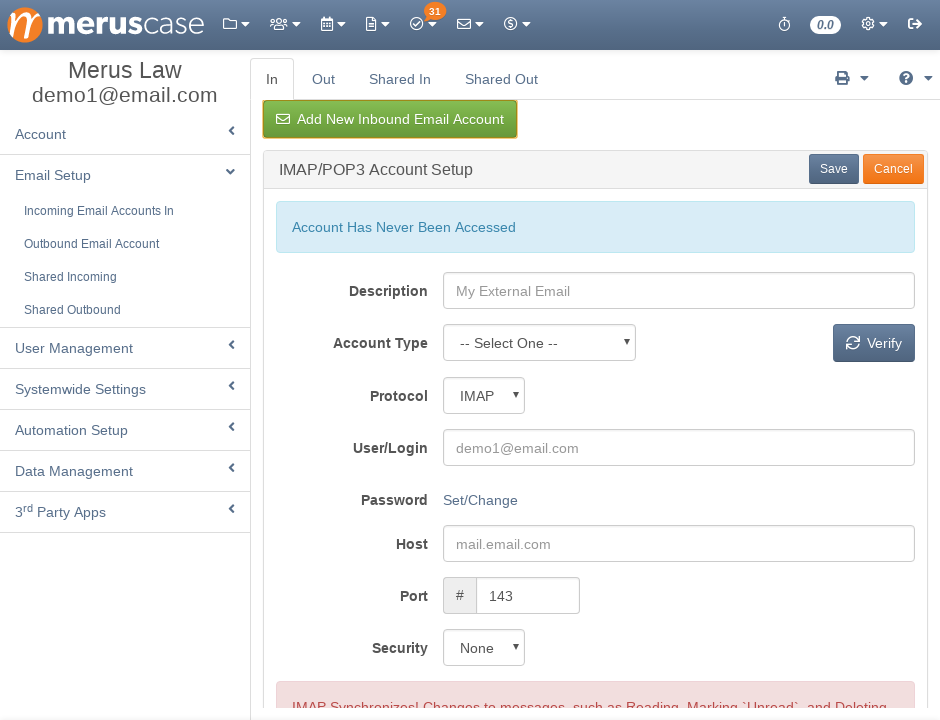This screenshot has height=720, width=940.
Task: Click the Verify button
Action: pyautogui.click(x=873, y=343)
